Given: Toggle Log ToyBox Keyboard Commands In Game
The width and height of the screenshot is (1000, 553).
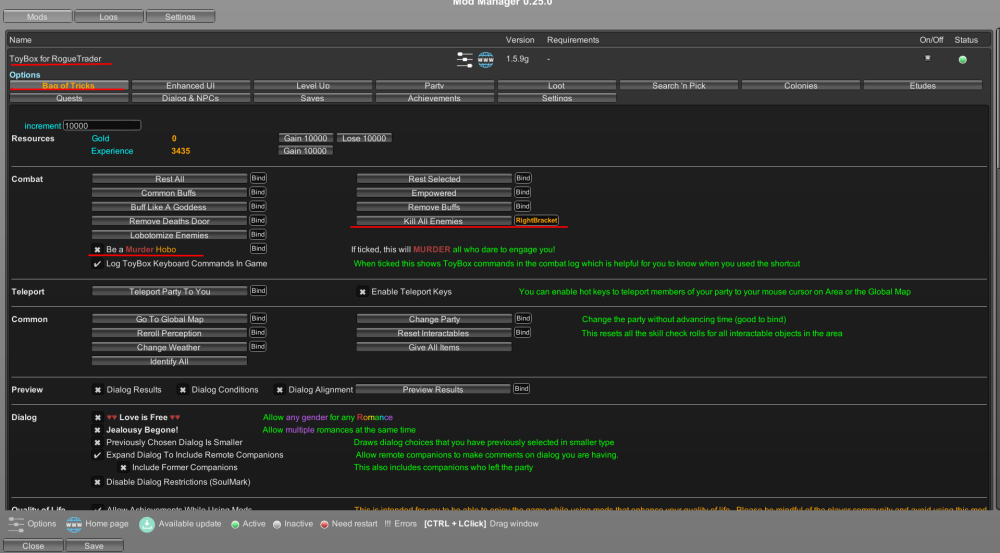Looking at the screenshot, I should click(98, 263).
